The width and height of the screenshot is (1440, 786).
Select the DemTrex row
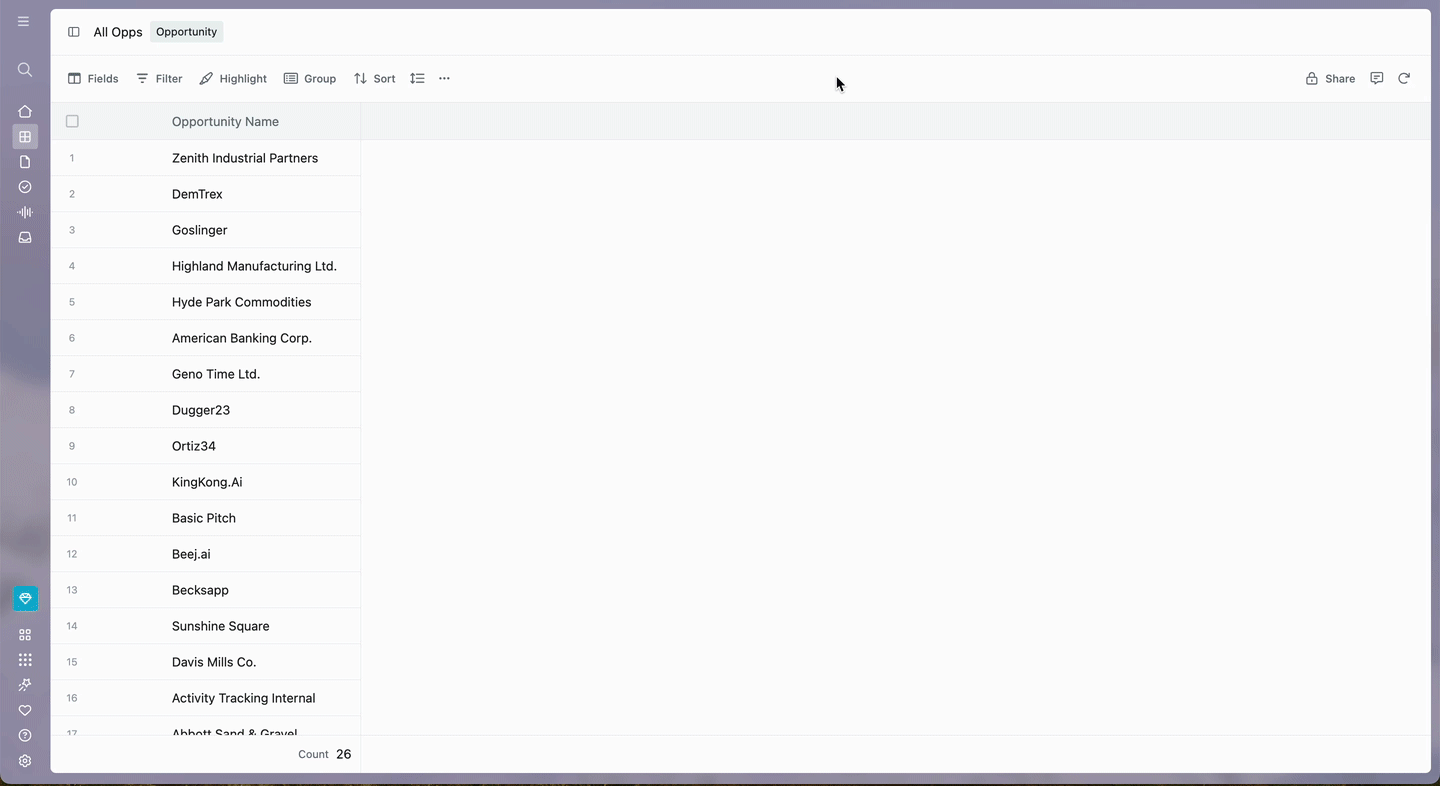tap(205, 194)
